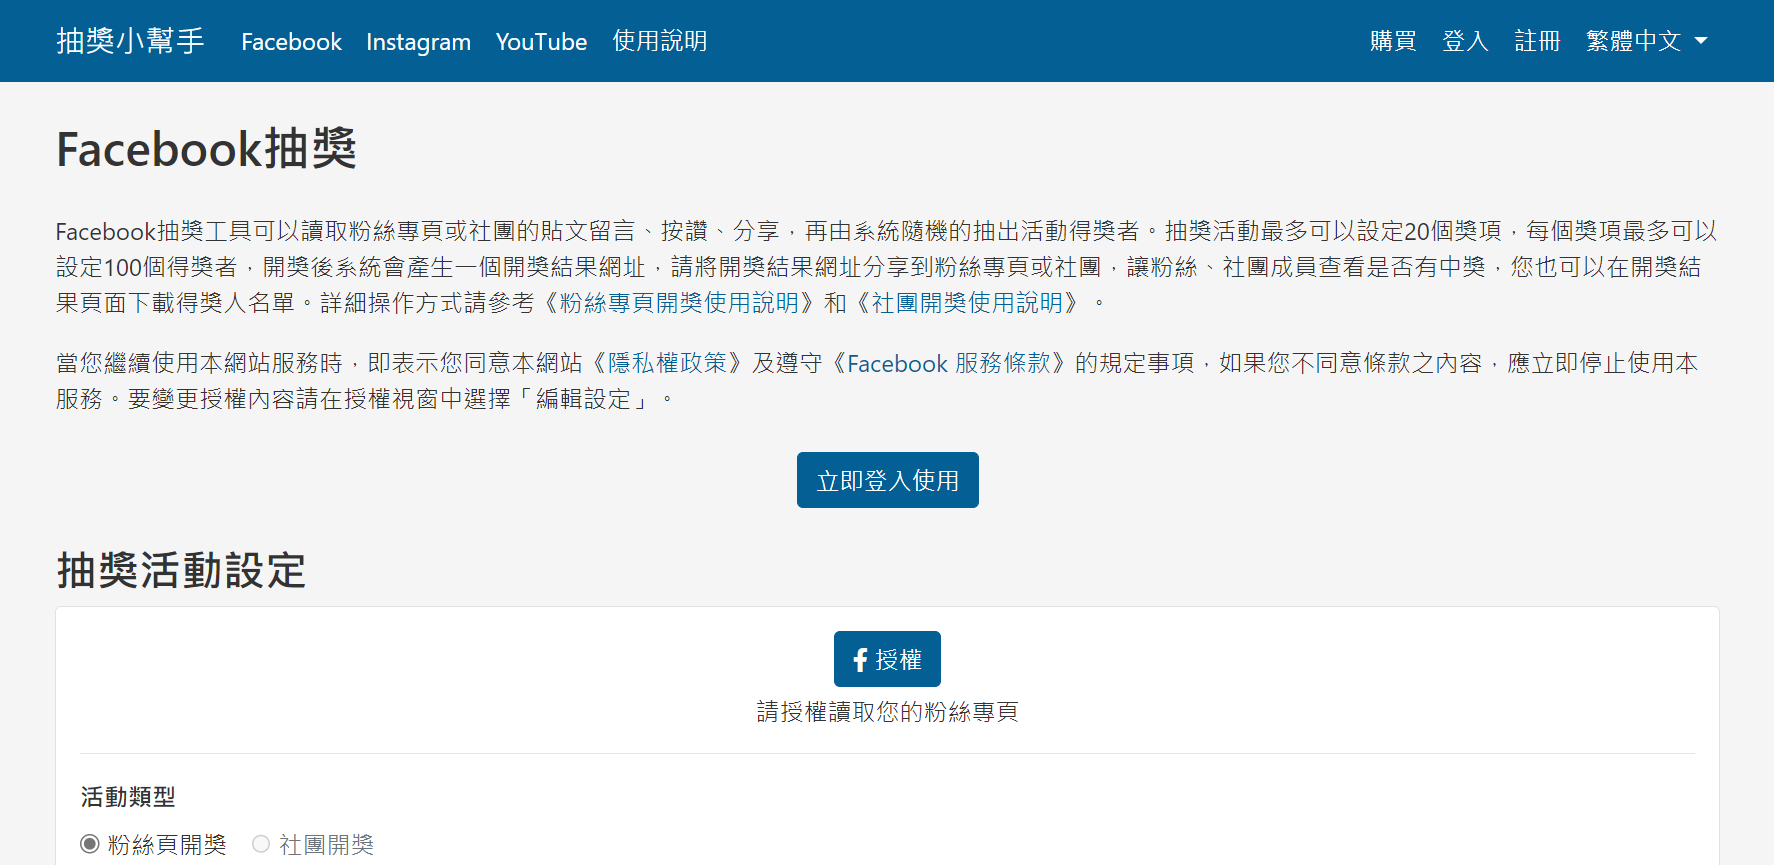The image size is (1774, 865).
Task: Go to the 購買 page
Action: [x=1393, y=41]
